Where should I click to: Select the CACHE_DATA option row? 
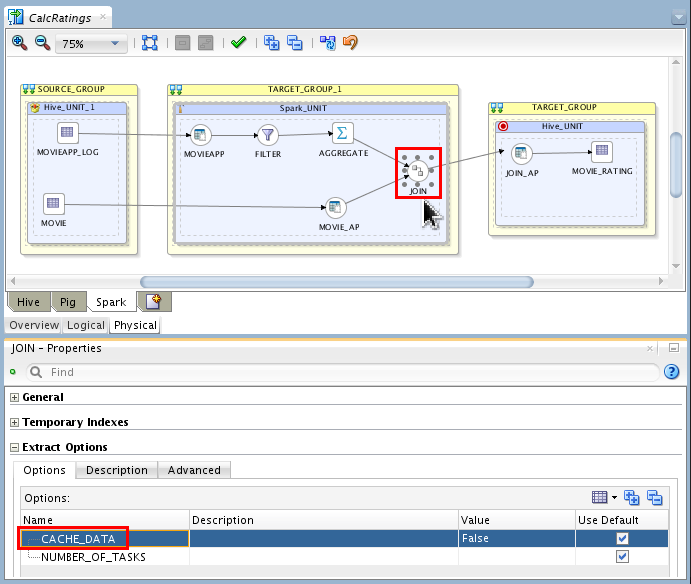[x=344, y=539]
